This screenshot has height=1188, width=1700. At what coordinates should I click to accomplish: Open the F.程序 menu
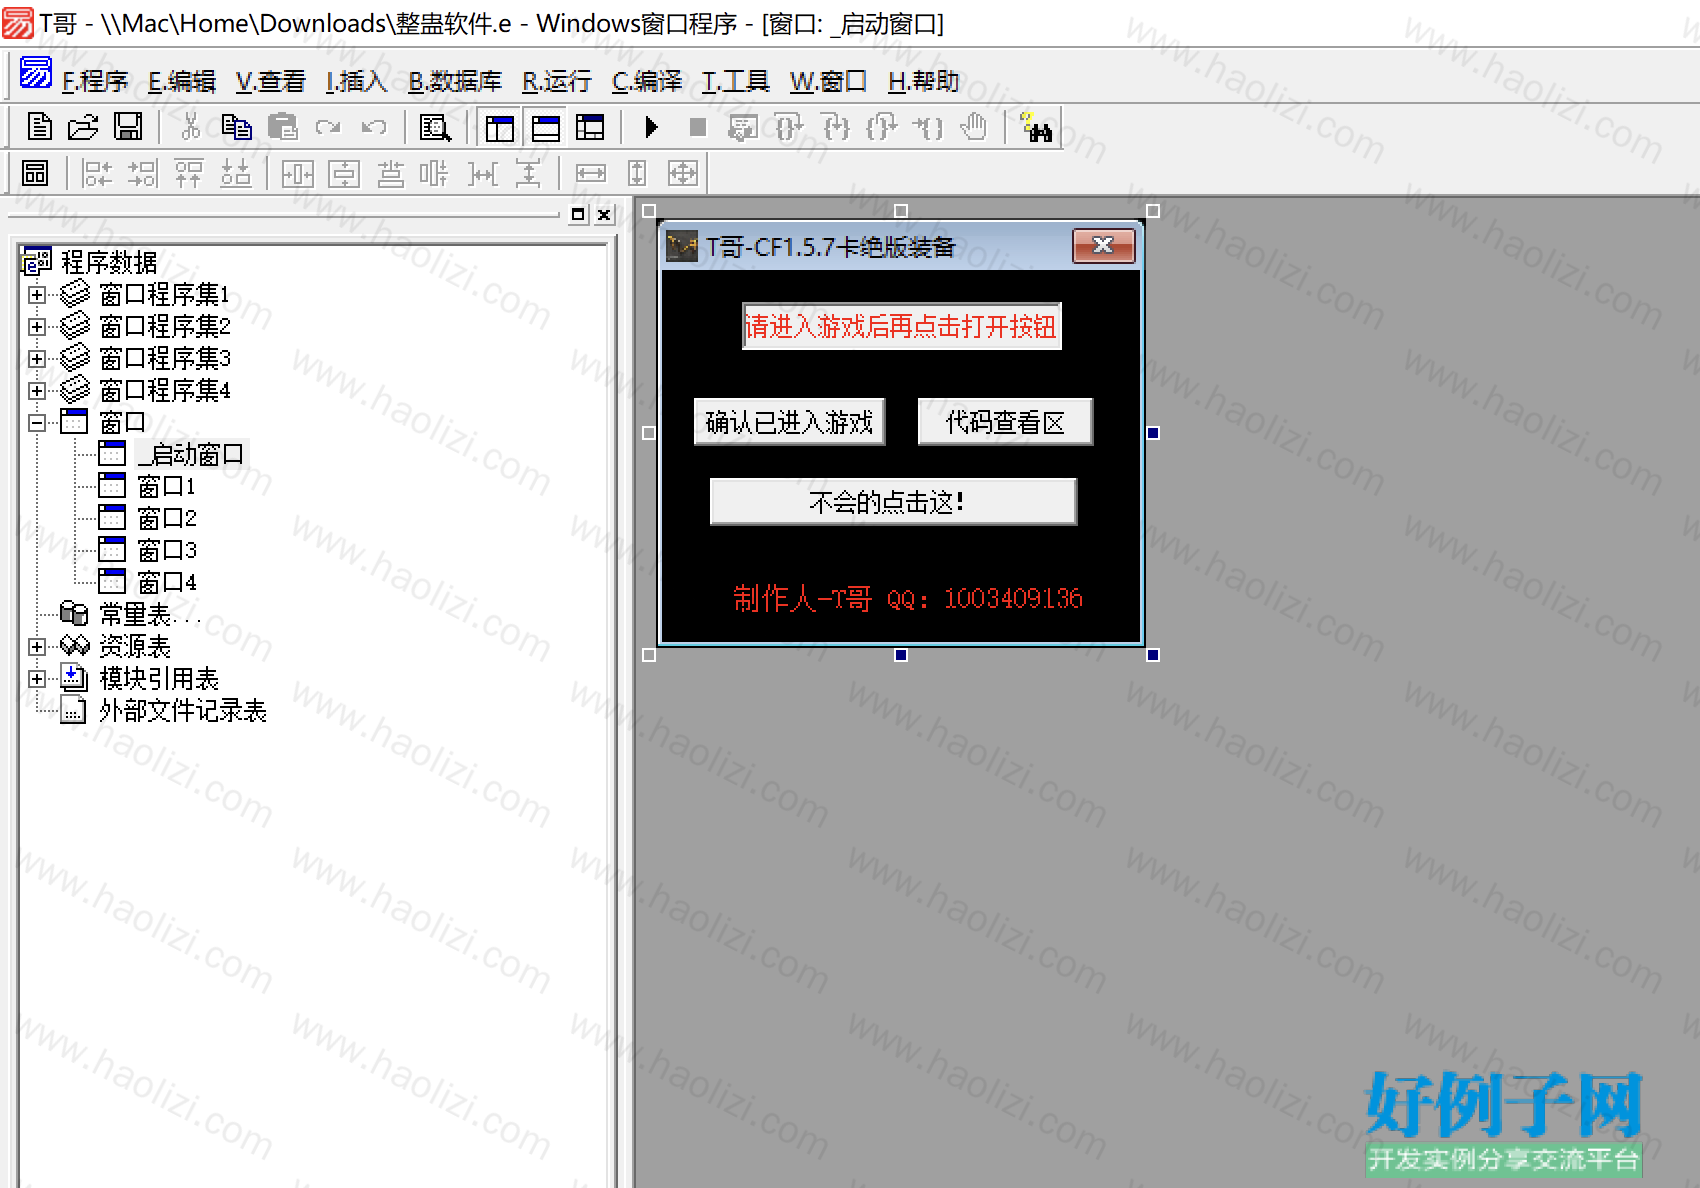95,81
